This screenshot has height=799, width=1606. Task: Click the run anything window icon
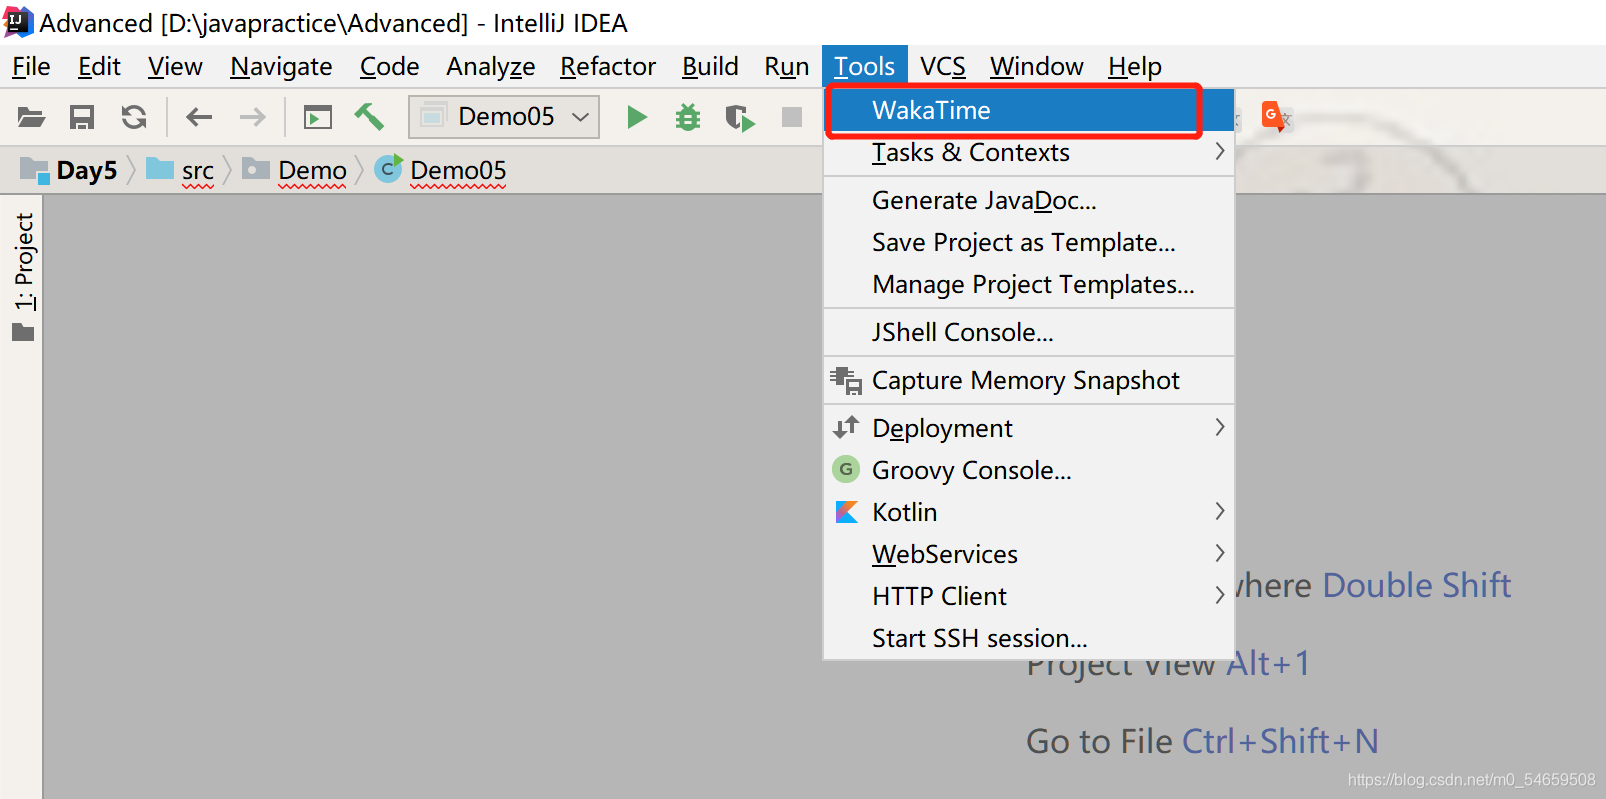pyautogui.click(x=318, y=117)
